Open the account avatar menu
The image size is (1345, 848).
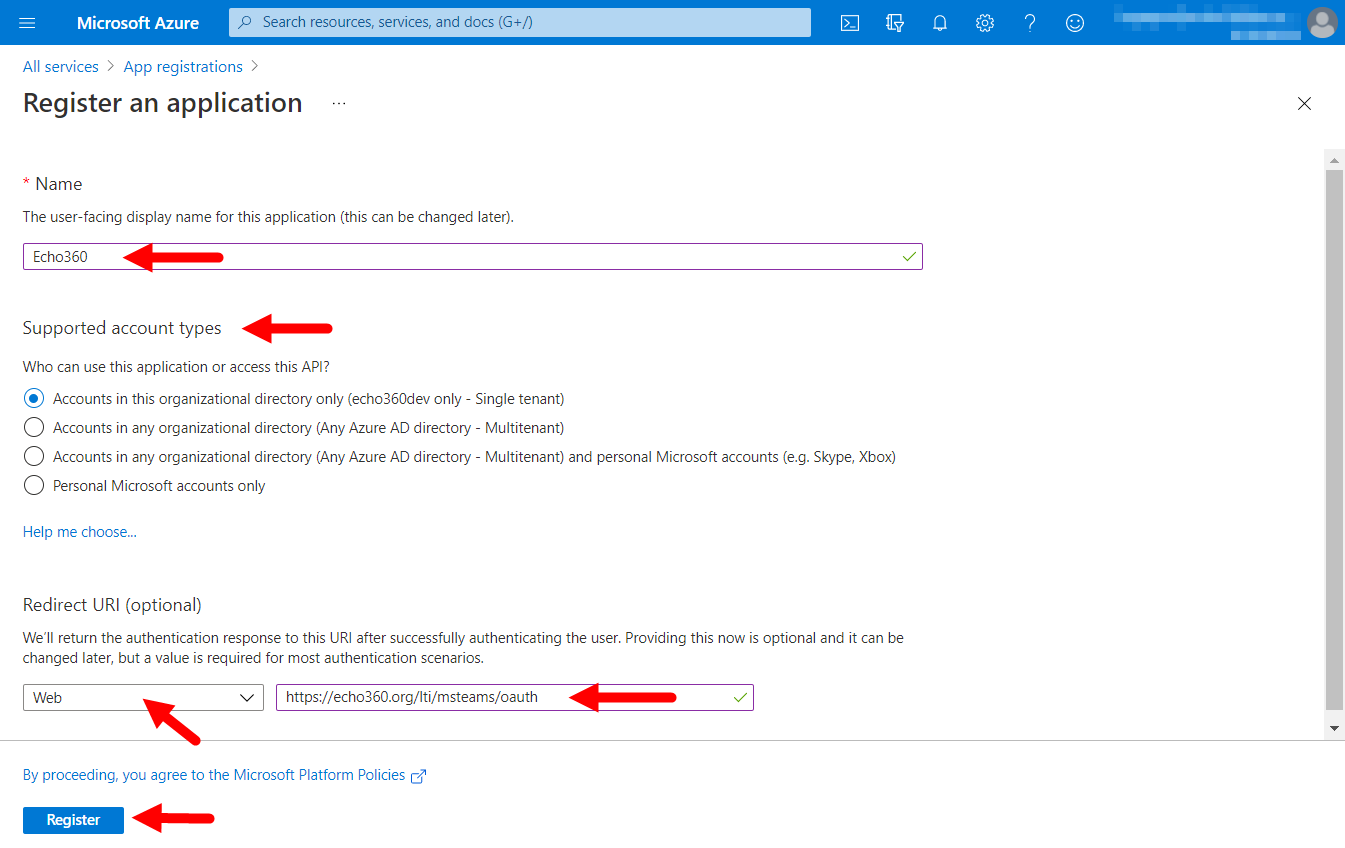[1322, 22]
